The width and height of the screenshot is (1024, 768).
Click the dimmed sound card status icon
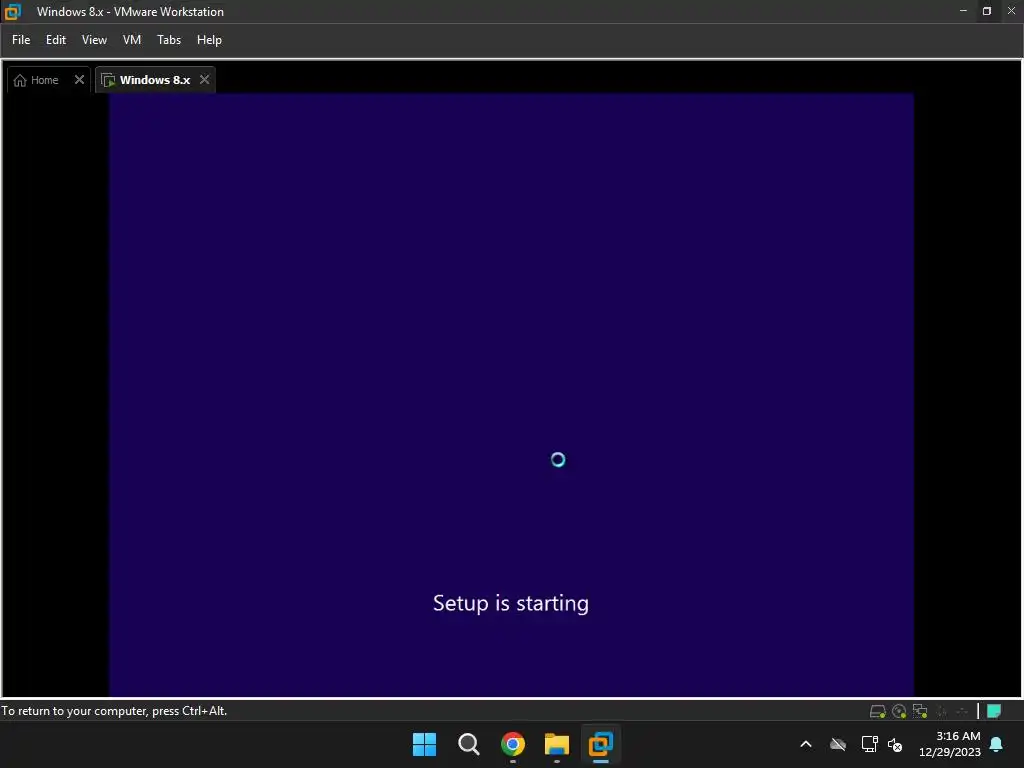(x=962, y=711)
